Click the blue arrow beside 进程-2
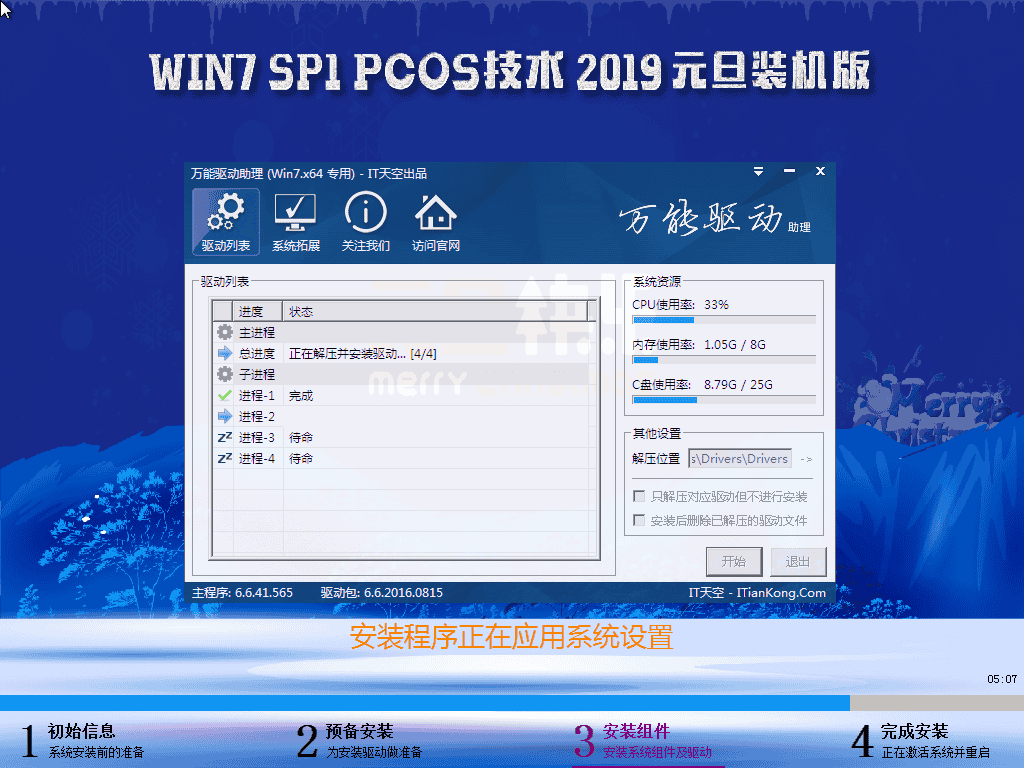 [225, 416]
